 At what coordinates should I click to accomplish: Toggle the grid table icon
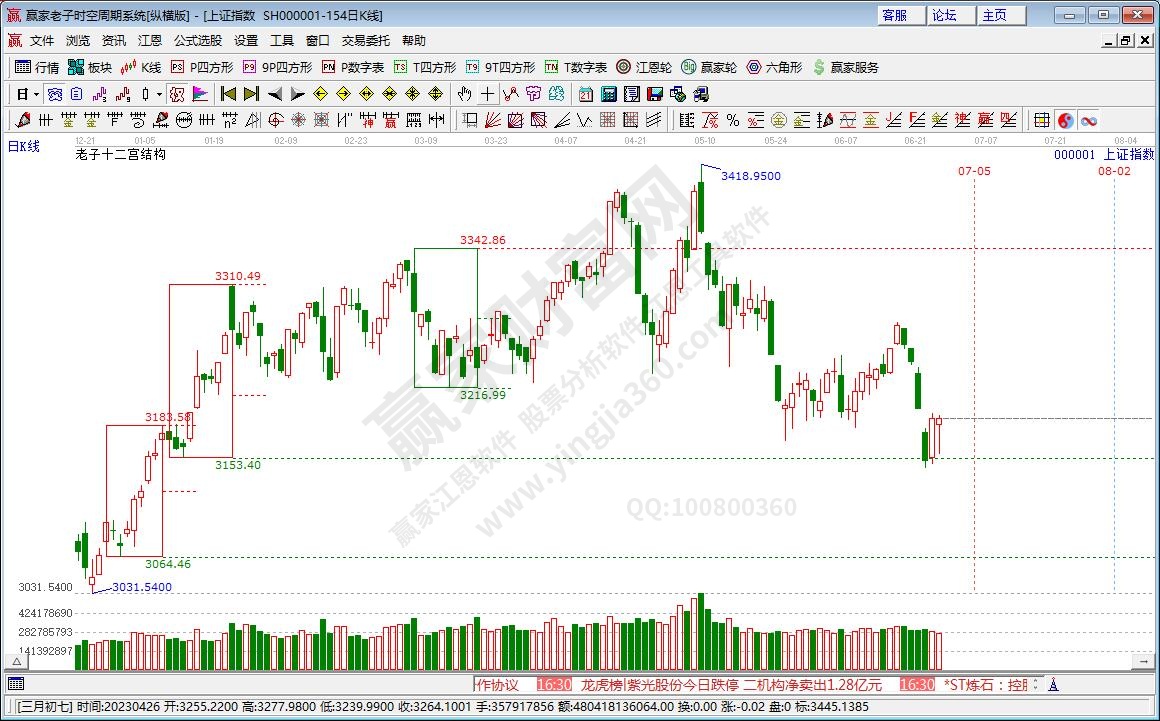coord(1041,120)
